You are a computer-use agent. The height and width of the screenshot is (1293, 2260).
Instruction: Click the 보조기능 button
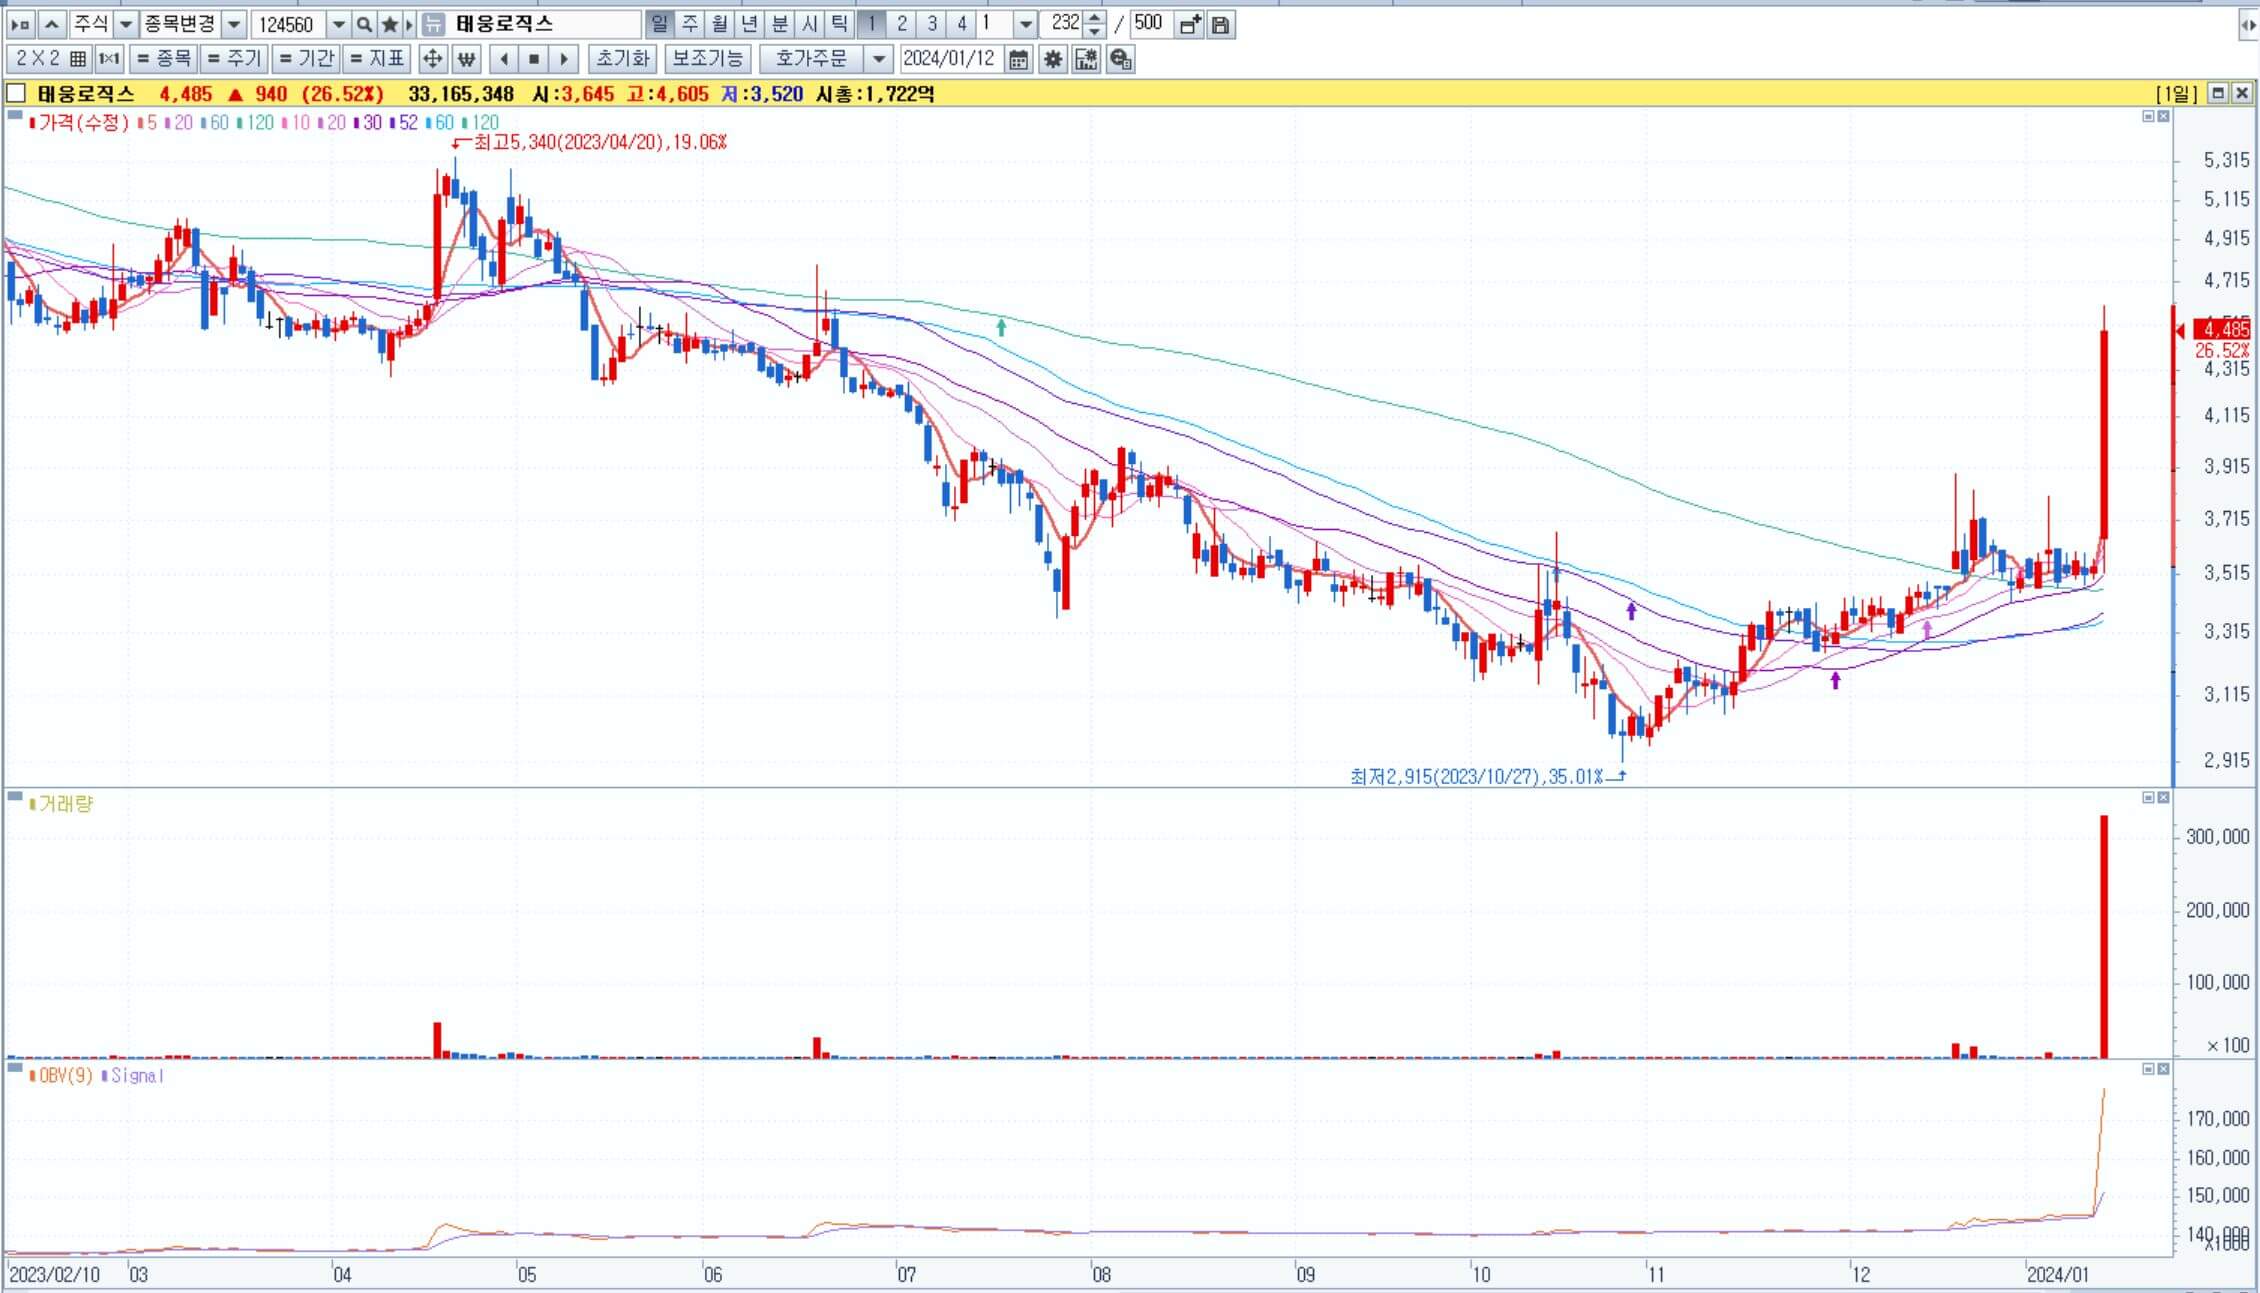[x=707, y=59]
